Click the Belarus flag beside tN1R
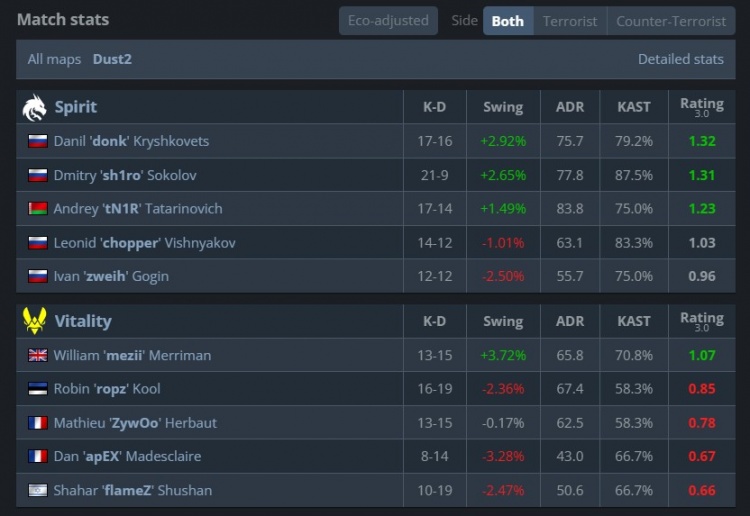The width and height of the screenshot is (750, 516). 38,209
